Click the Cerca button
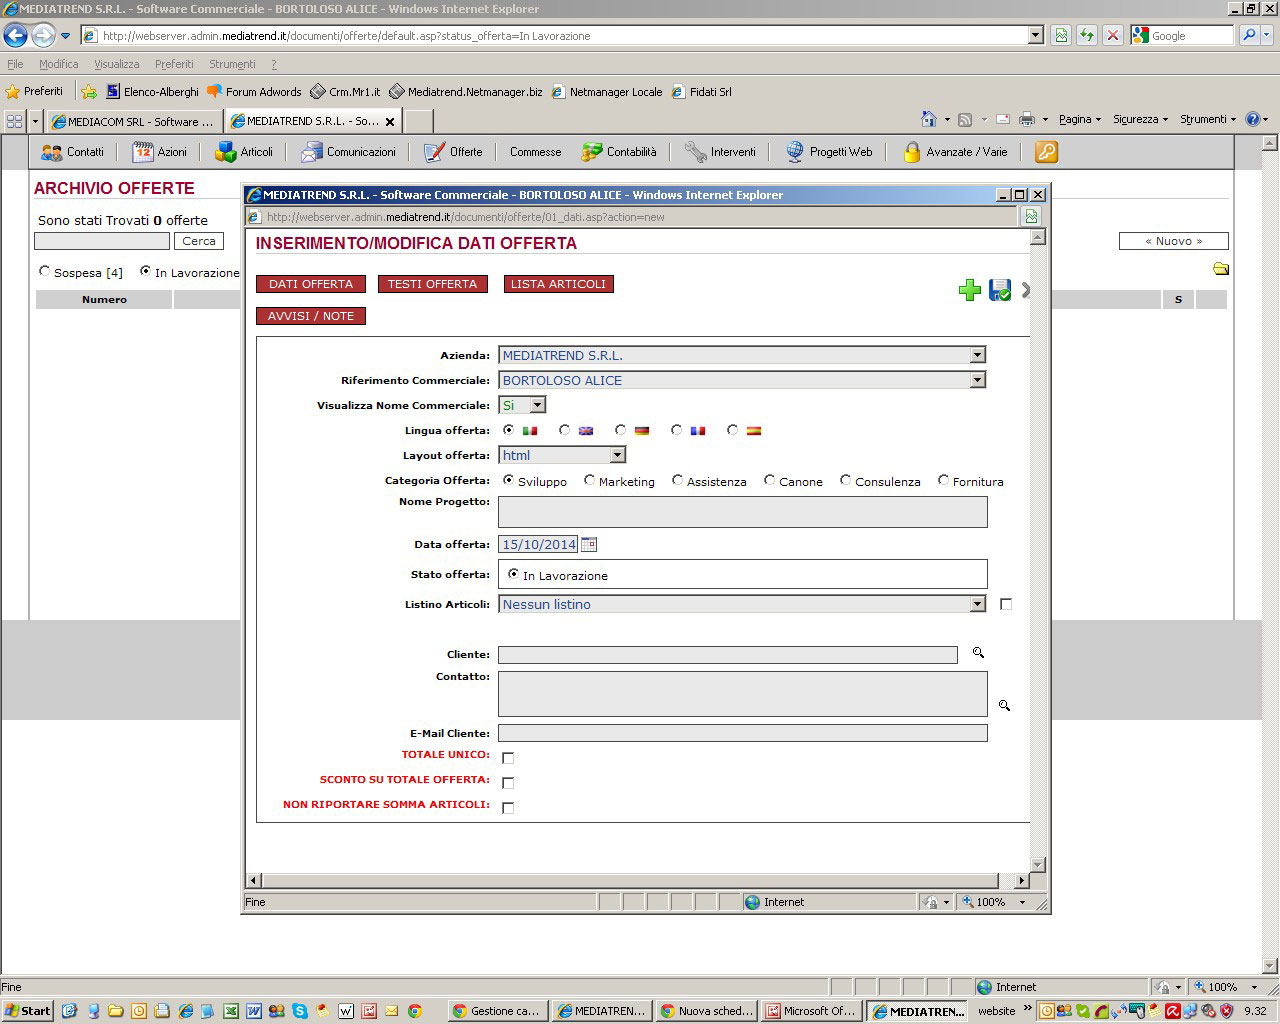1280x1024 pixels. click(199, 241)
